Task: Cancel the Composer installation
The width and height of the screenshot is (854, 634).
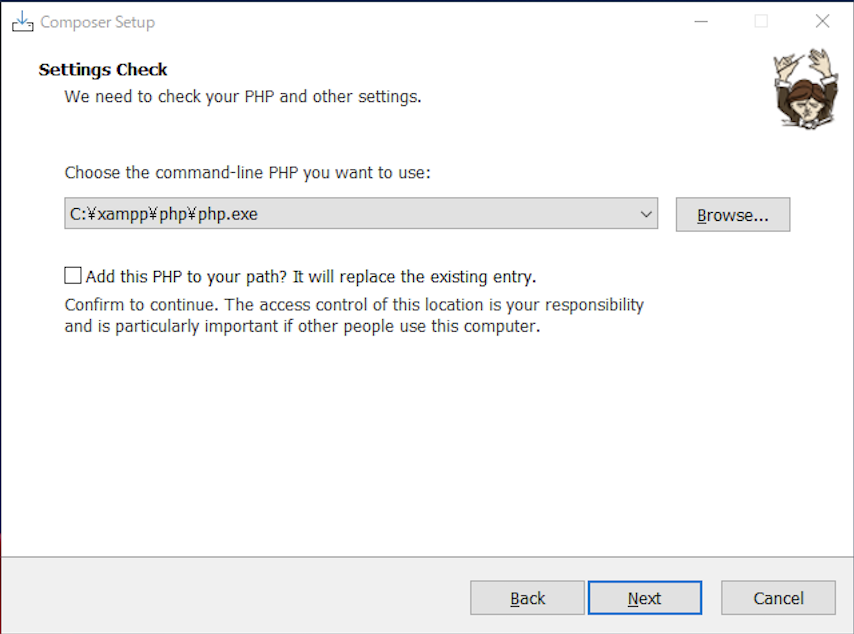Action: coord(778,598)
